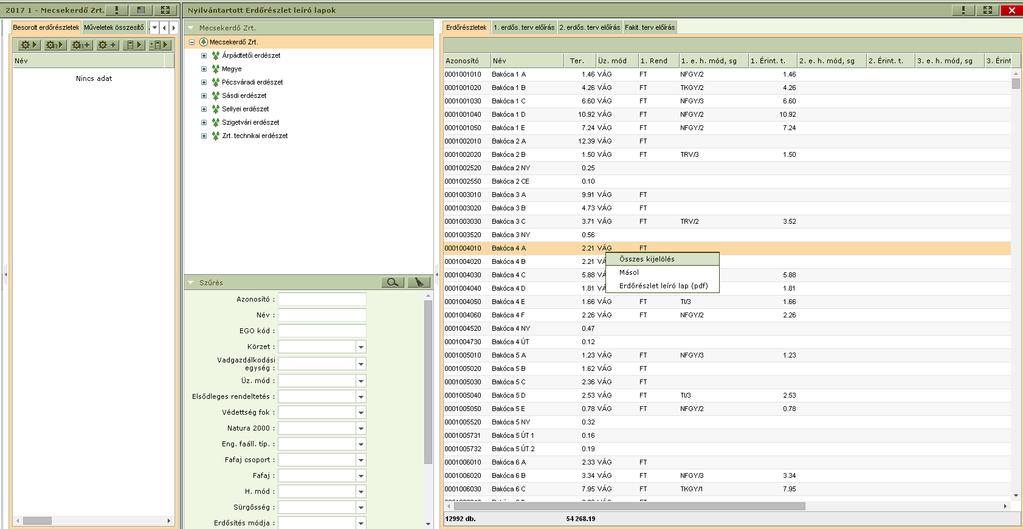Open the Sürgősség dropdown
The height and width of the screenshot is (529, 1023).
[361, 507]
